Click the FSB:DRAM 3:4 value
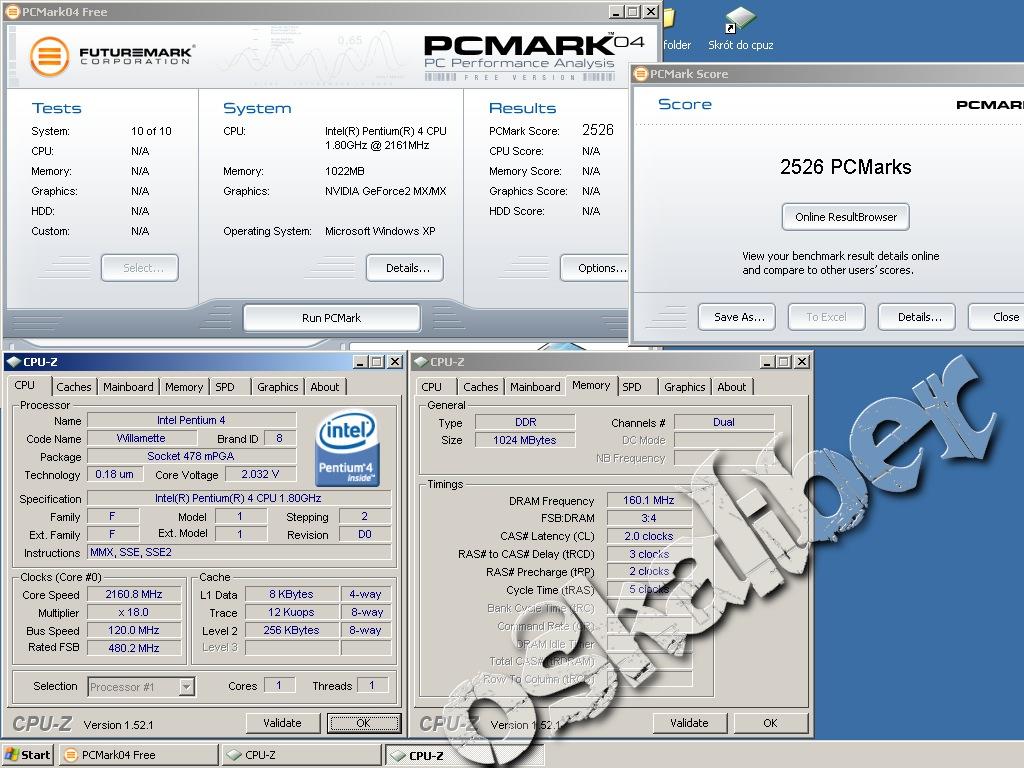Image resolution: width=1024 pixels, height=768 pixels. [x=649, y=518]
